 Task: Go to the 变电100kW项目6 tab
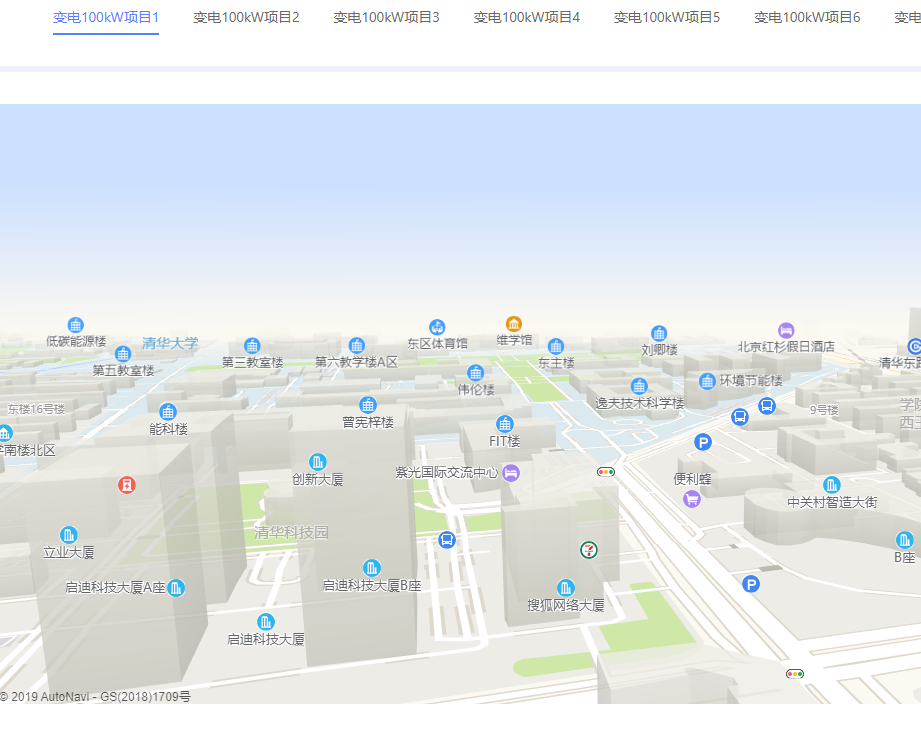807,18
